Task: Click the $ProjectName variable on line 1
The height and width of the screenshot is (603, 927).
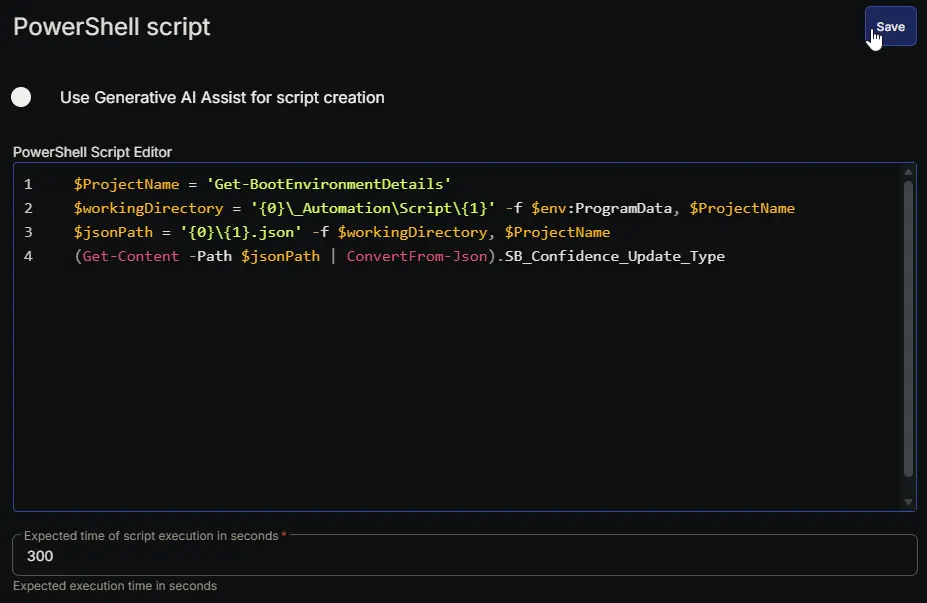Action: click(x=127, y=184)
